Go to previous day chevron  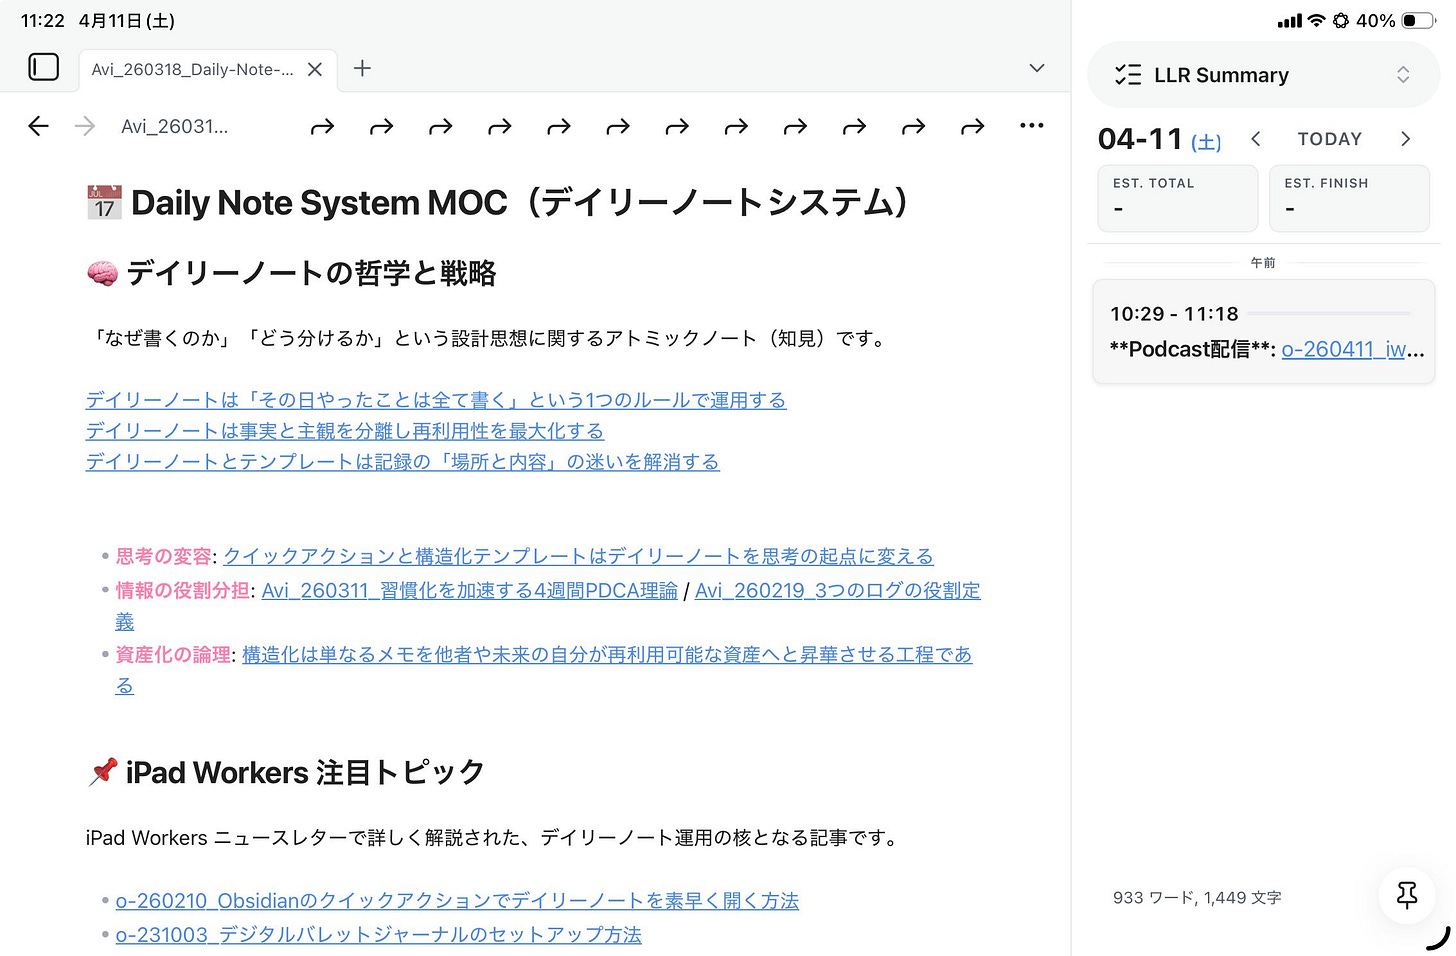pyautogui.click(x=1256, y=139)
